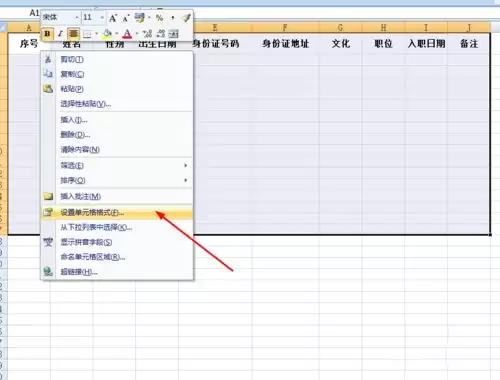
Task: Open the font size 11 dropdown
Action: click(x=93, y=17)
